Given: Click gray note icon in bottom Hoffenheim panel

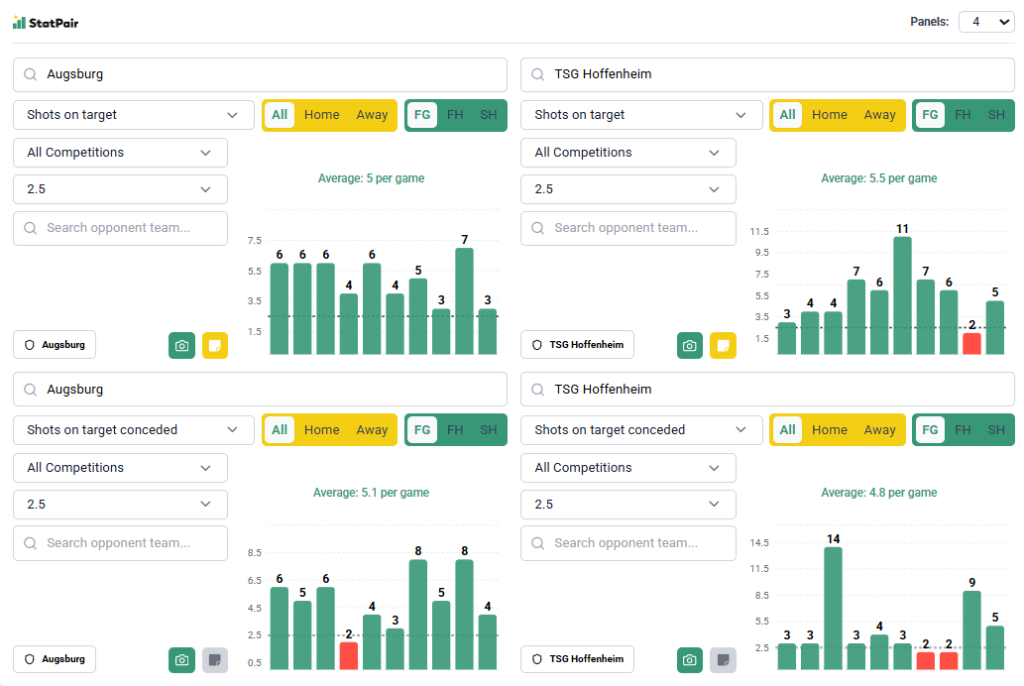Looking at the screenshot, I should [x=723, y=660].
